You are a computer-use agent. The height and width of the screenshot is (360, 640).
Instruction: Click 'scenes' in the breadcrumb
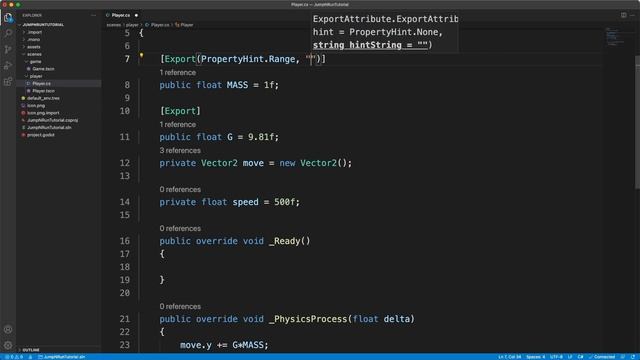coord(114,25)
